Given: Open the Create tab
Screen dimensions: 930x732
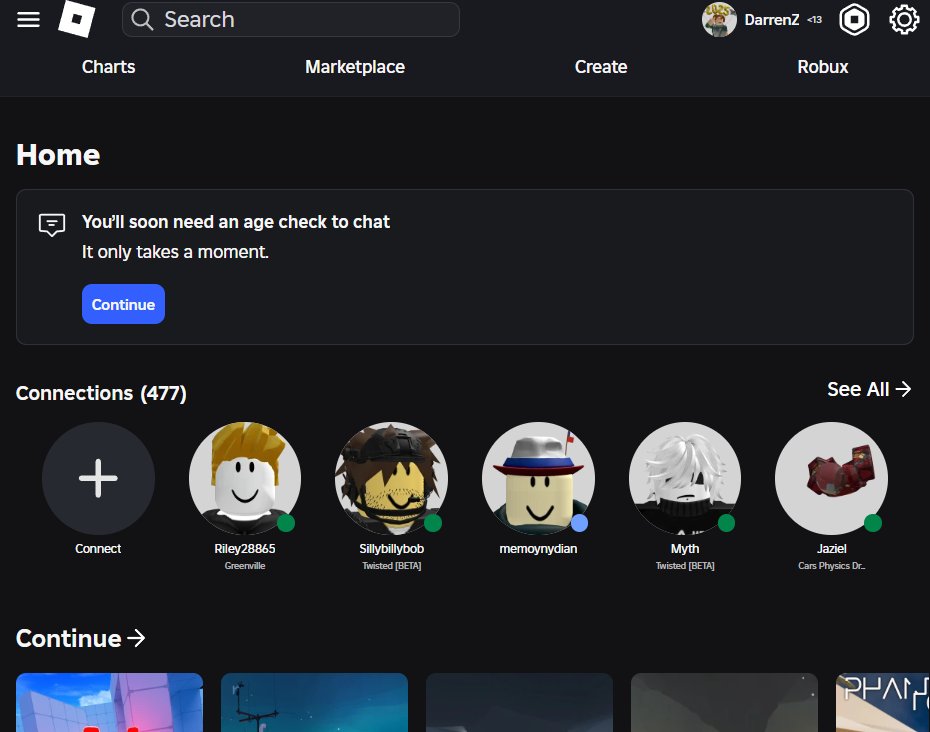Looking at the screenshot, I should 601,67.
